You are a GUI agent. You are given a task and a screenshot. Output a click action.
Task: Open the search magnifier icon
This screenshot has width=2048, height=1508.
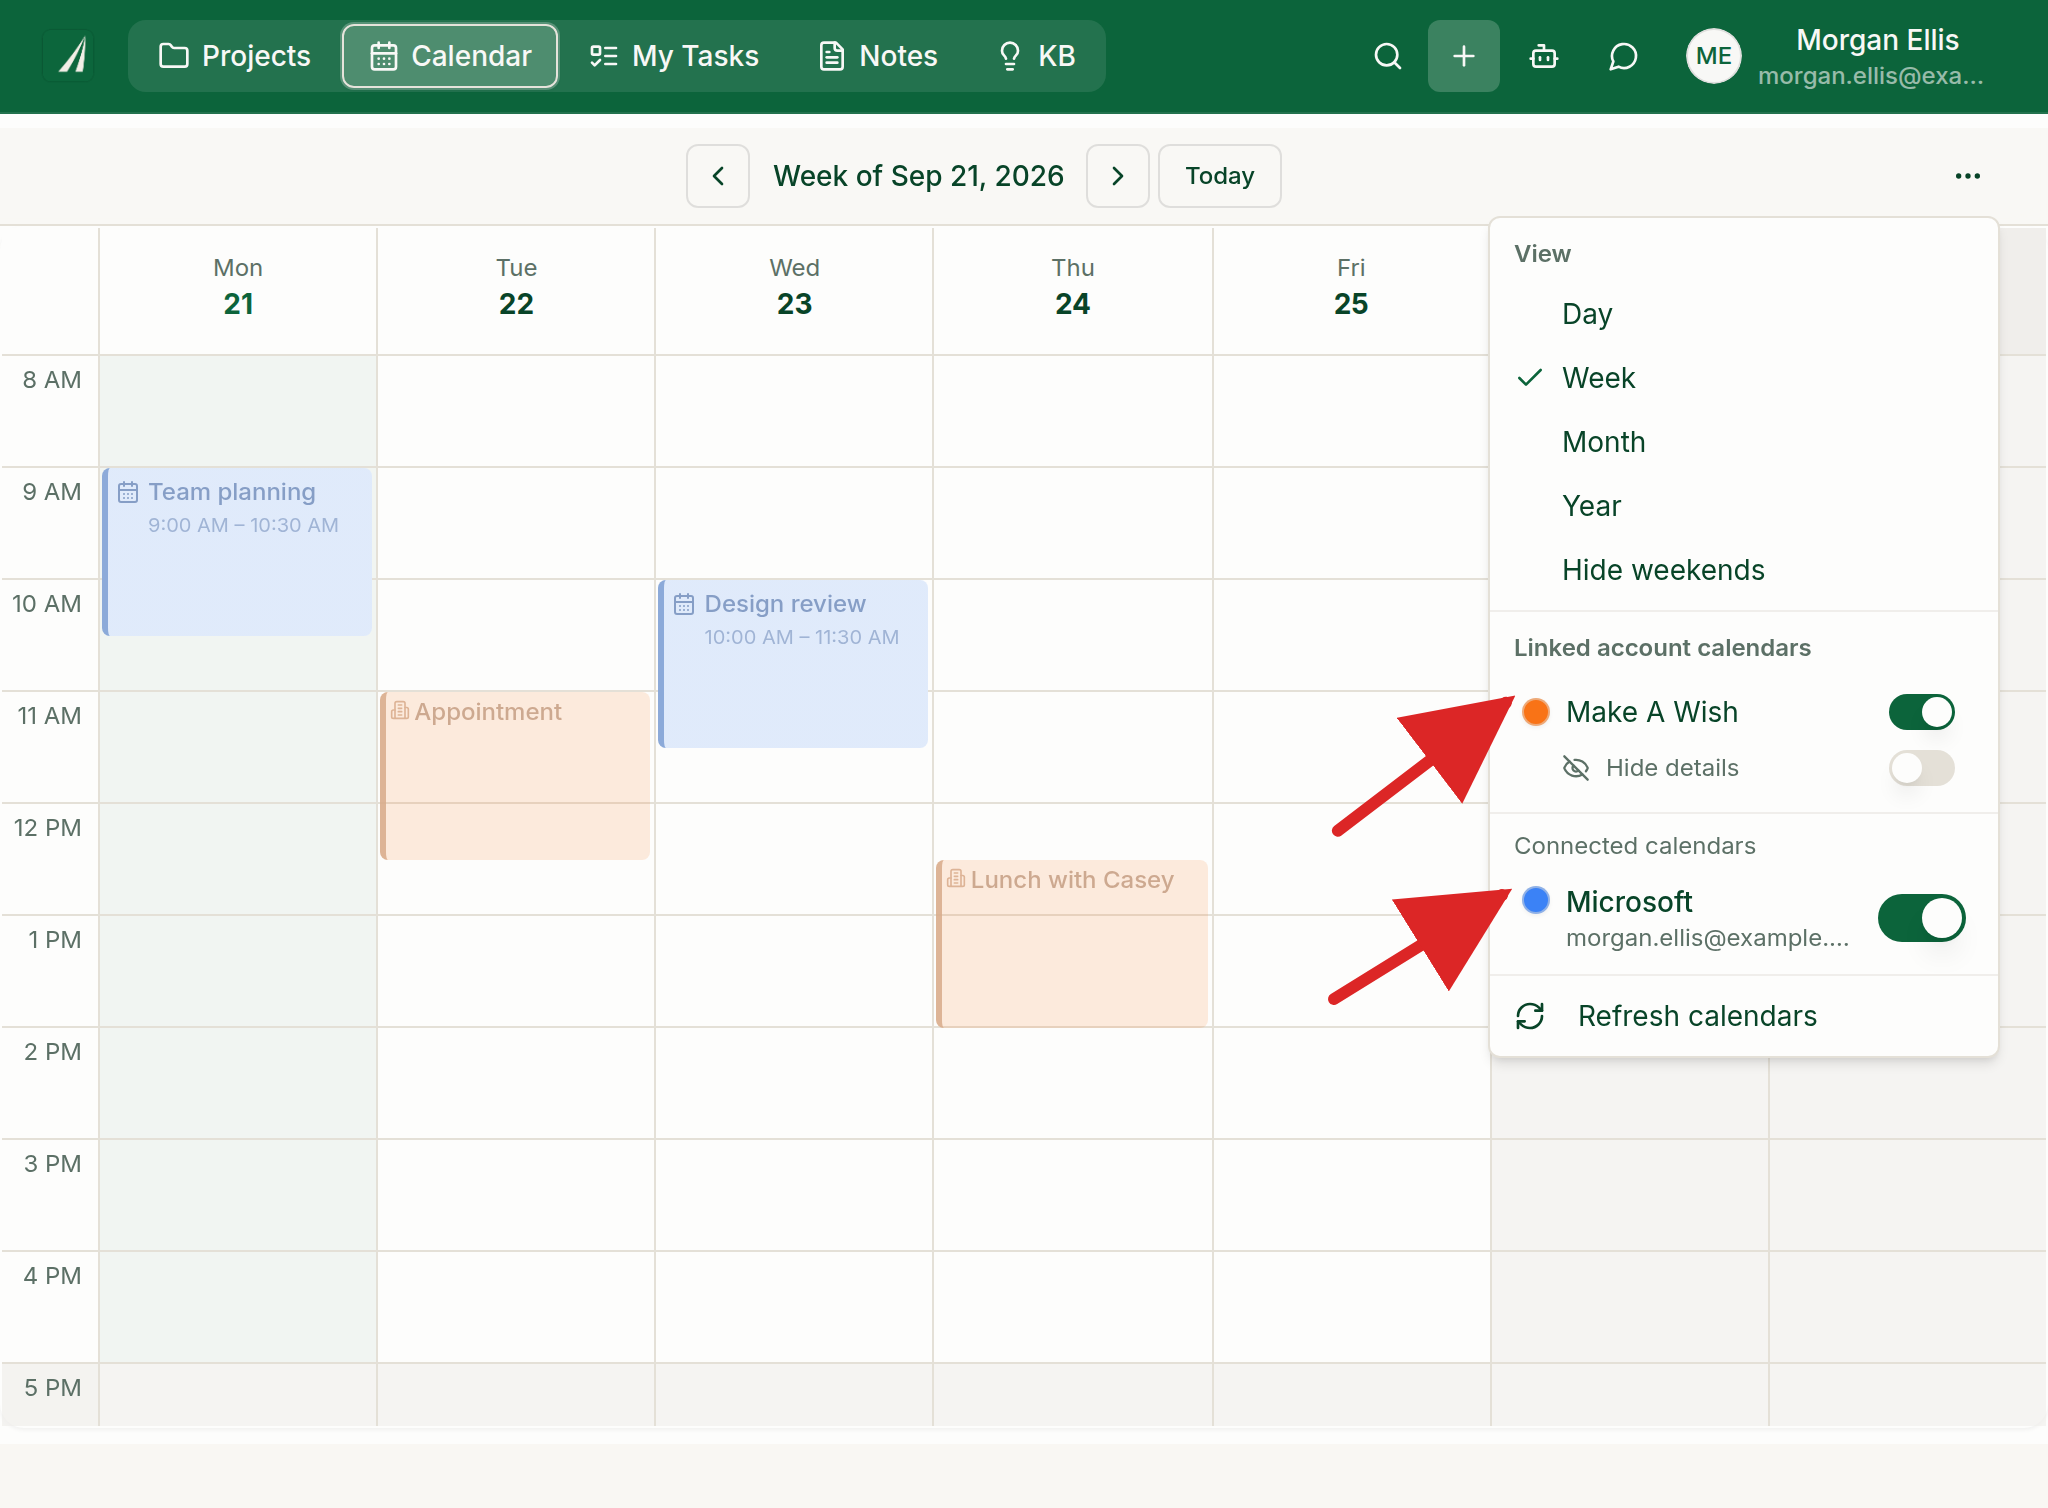coord(1388,56)
